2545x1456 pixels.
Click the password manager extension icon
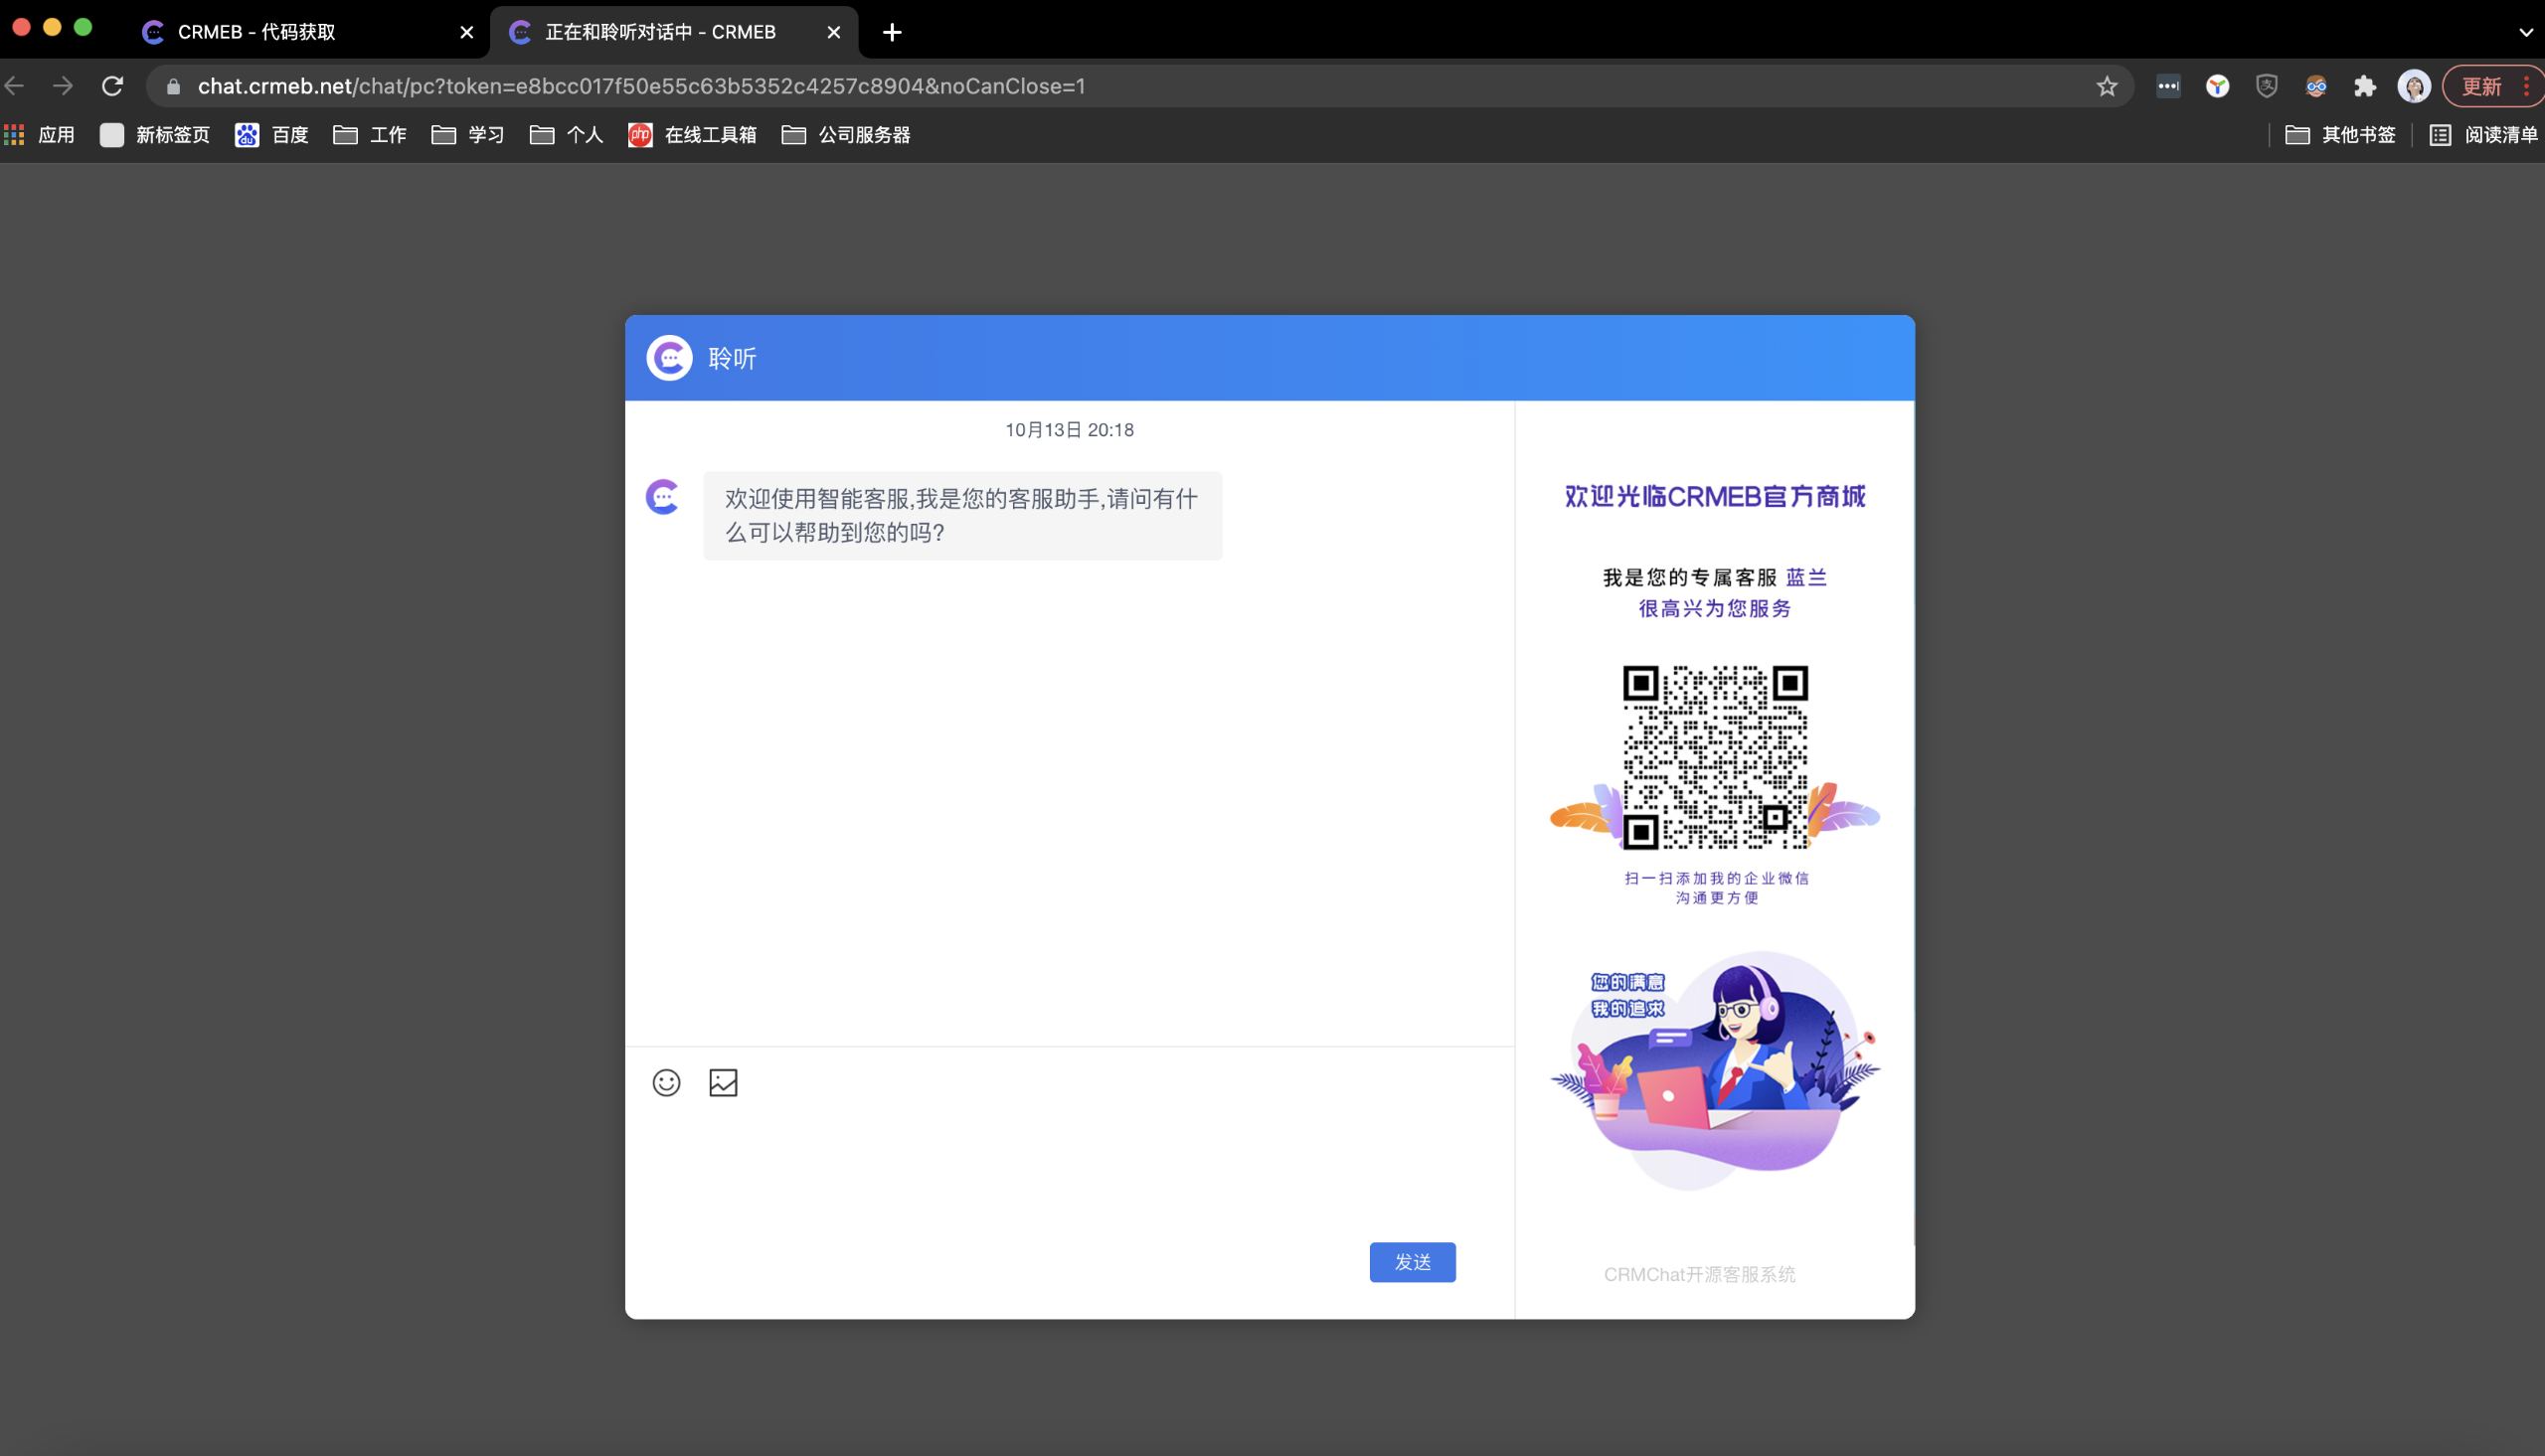point(2168,86)
